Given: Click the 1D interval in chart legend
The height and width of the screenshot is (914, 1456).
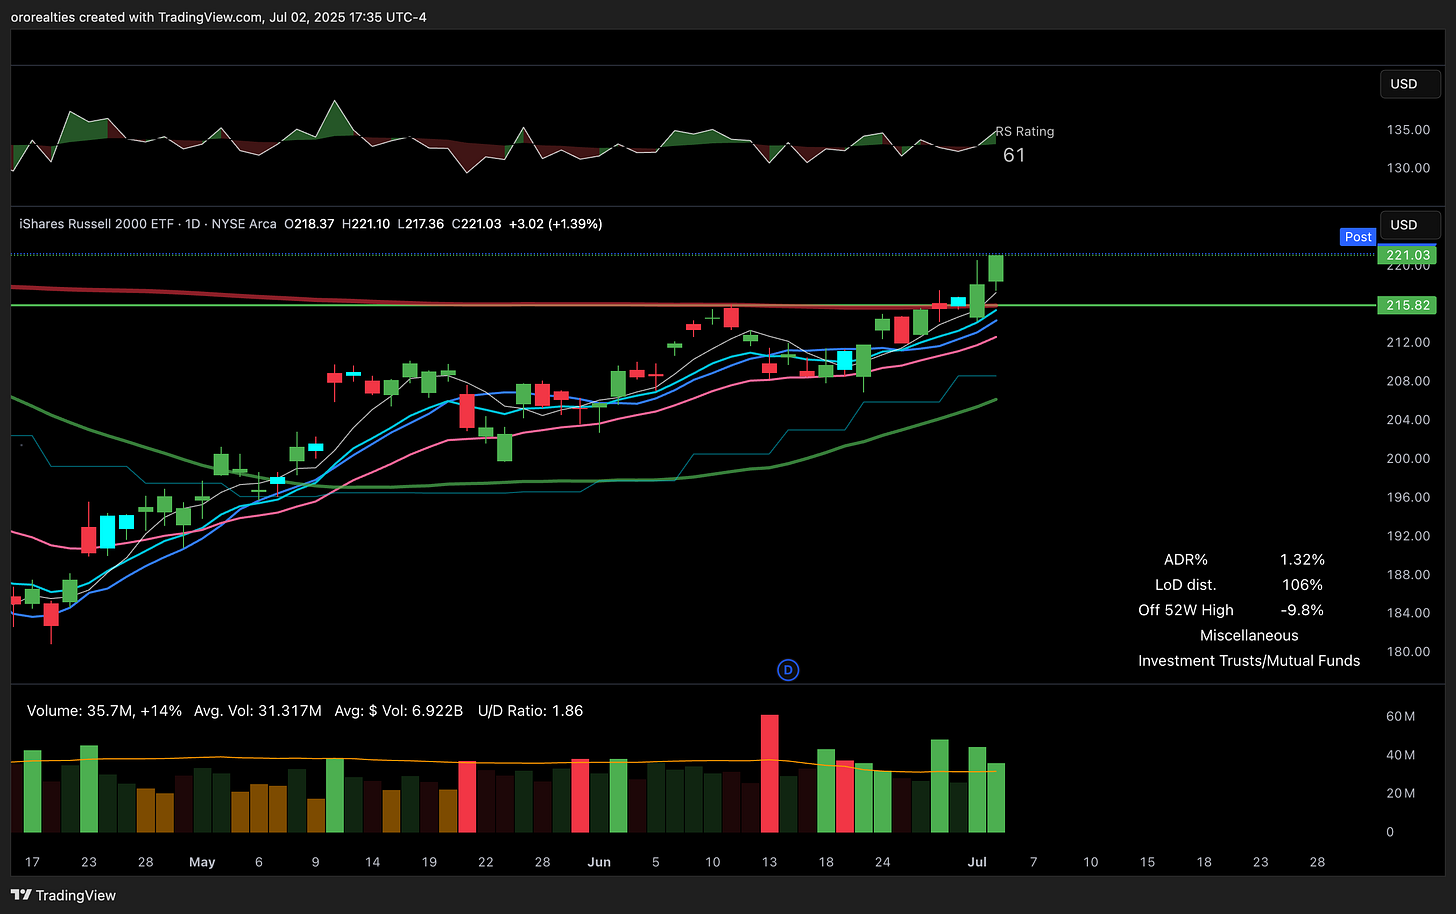Looking at the screenshot, I should 193,224.
